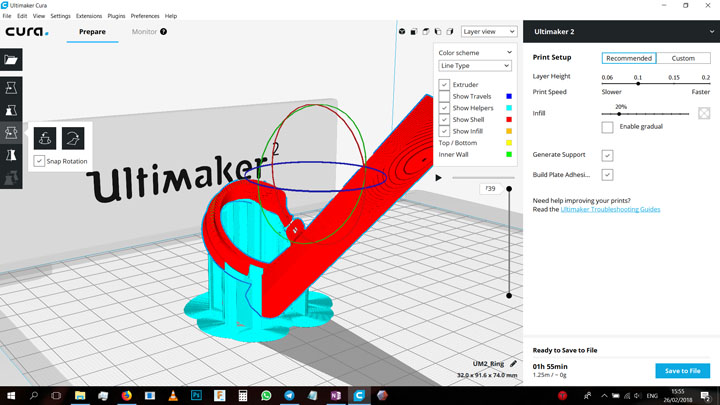Open the Help menu
The image size is (720, 405).
171,16
